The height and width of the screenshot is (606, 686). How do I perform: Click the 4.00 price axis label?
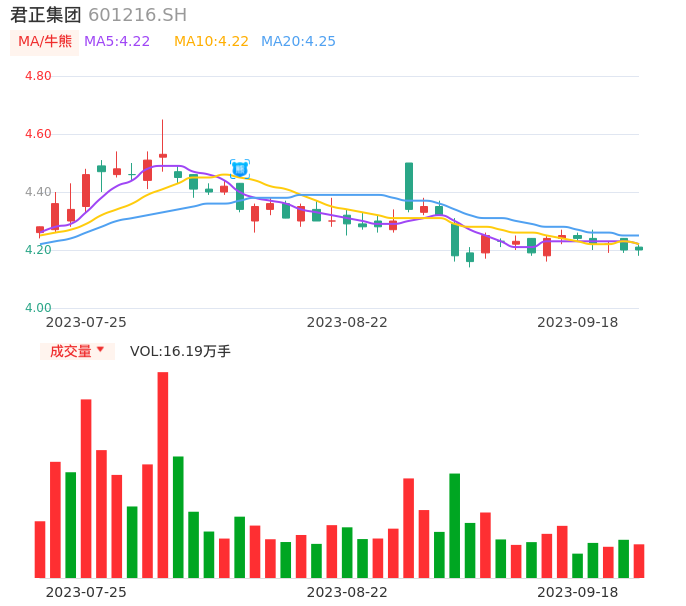[38, 308]
